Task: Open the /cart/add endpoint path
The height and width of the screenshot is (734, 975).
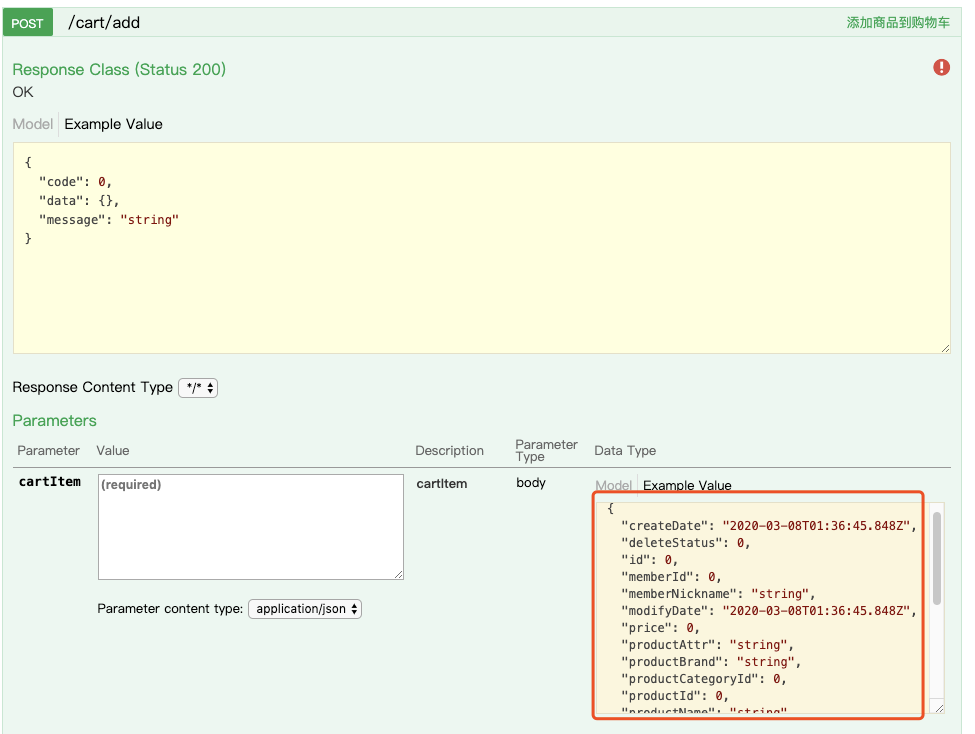Action: pos(104,22)
